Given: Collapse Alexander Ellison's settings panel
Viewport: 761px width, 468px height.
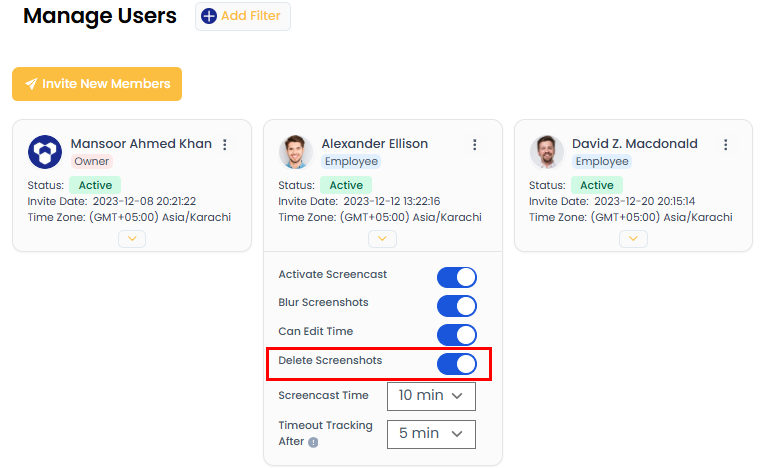Looking at the screenshot, I should [x=382, y=239].
